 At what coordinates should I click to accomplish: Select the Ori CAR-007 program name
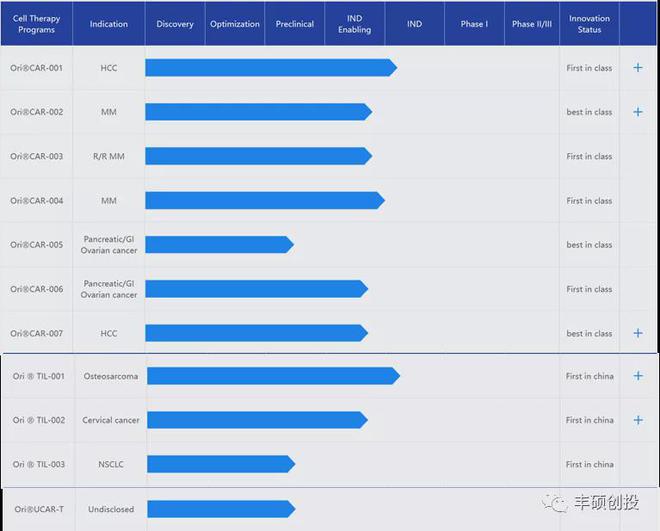(x=37, y=333)
